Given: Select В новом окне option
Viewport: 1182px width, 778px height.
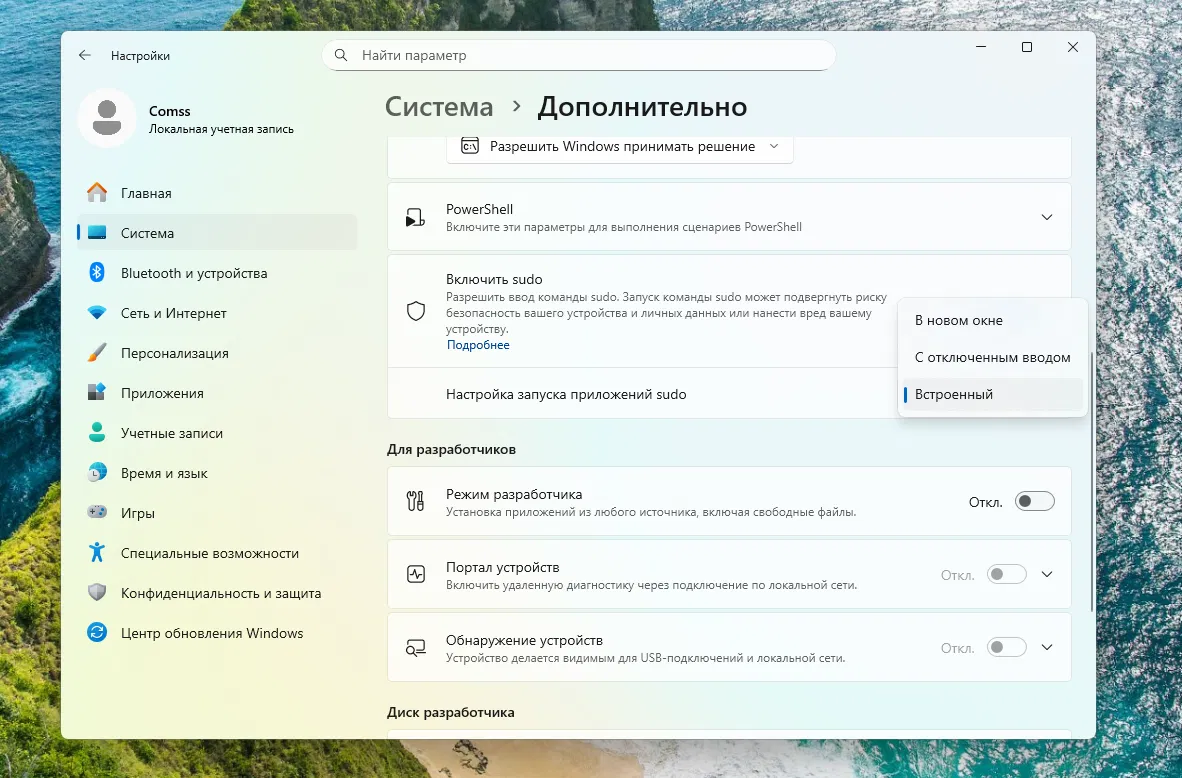Looking at the screenshot, I should click(993, 320).
